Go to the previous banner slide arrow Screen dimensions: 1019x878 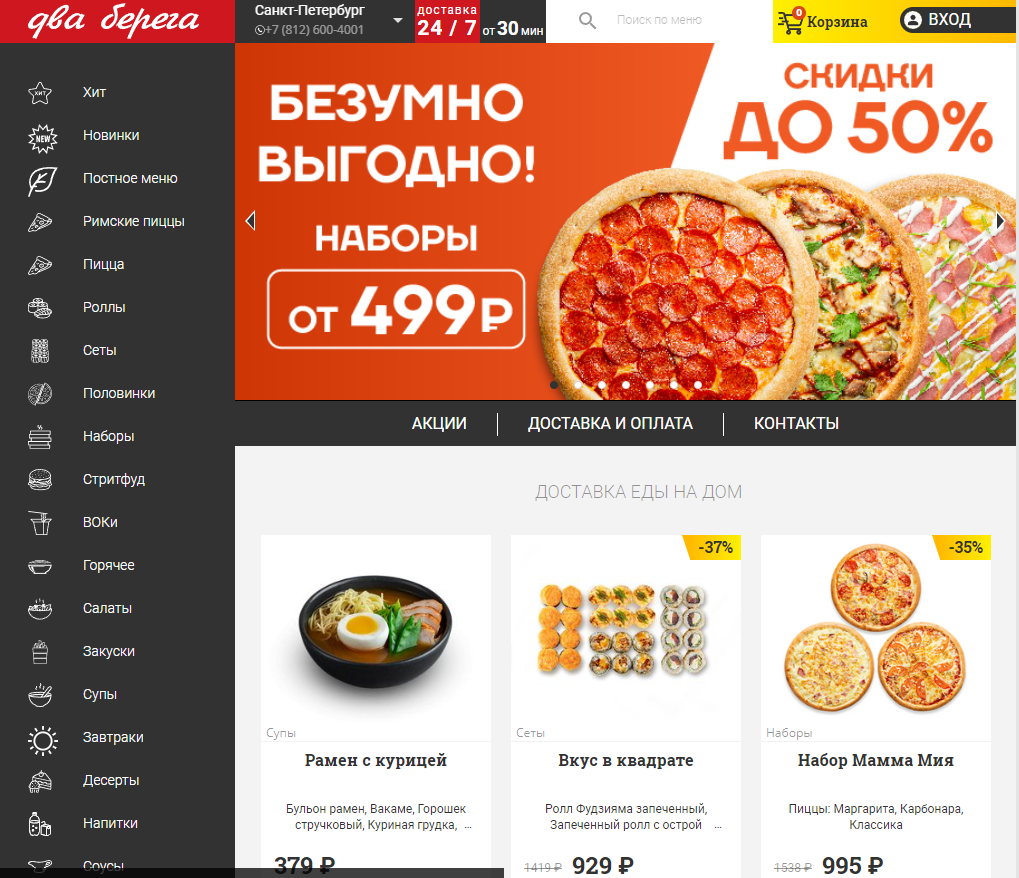[x=250, y=221]
